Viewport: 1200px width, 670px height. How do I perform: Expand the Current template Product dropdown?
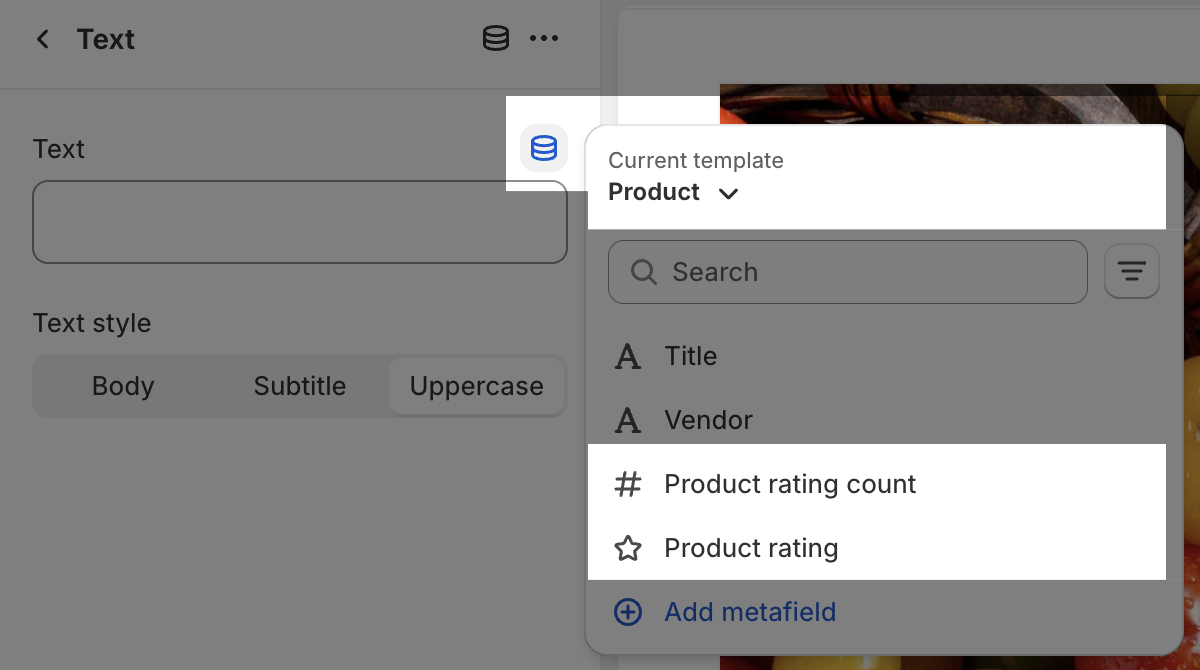tap(674, 192)
